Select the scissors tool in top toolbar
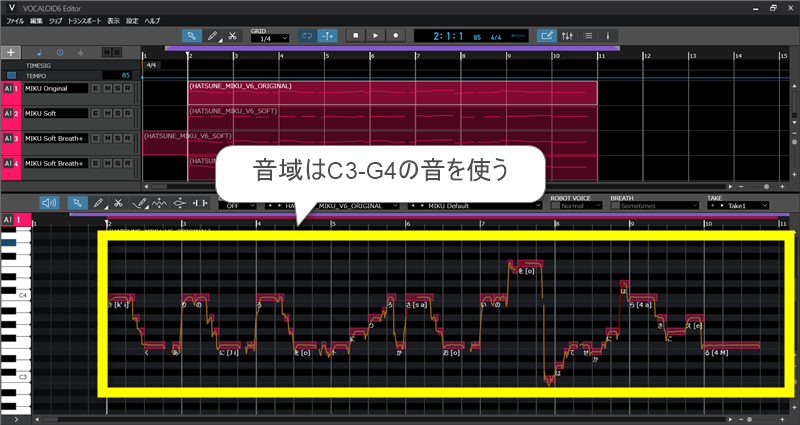Viewport: 800px width, 425px height. [x=232, y=36]
